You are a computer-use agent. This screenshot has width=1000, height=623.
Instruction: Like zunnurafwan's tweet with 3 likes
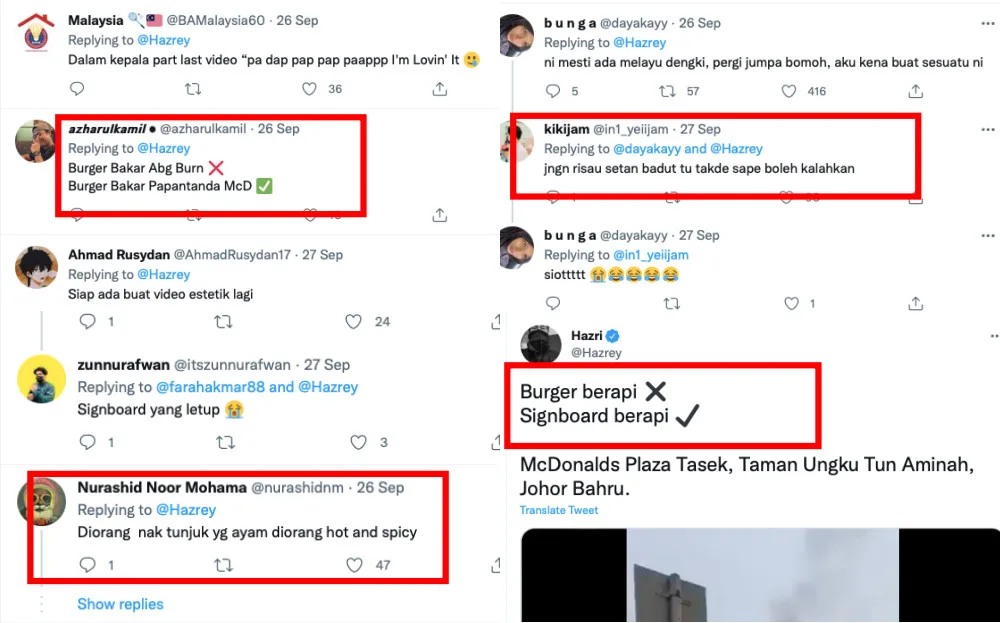pyautogui.click(x=358, y=441)
